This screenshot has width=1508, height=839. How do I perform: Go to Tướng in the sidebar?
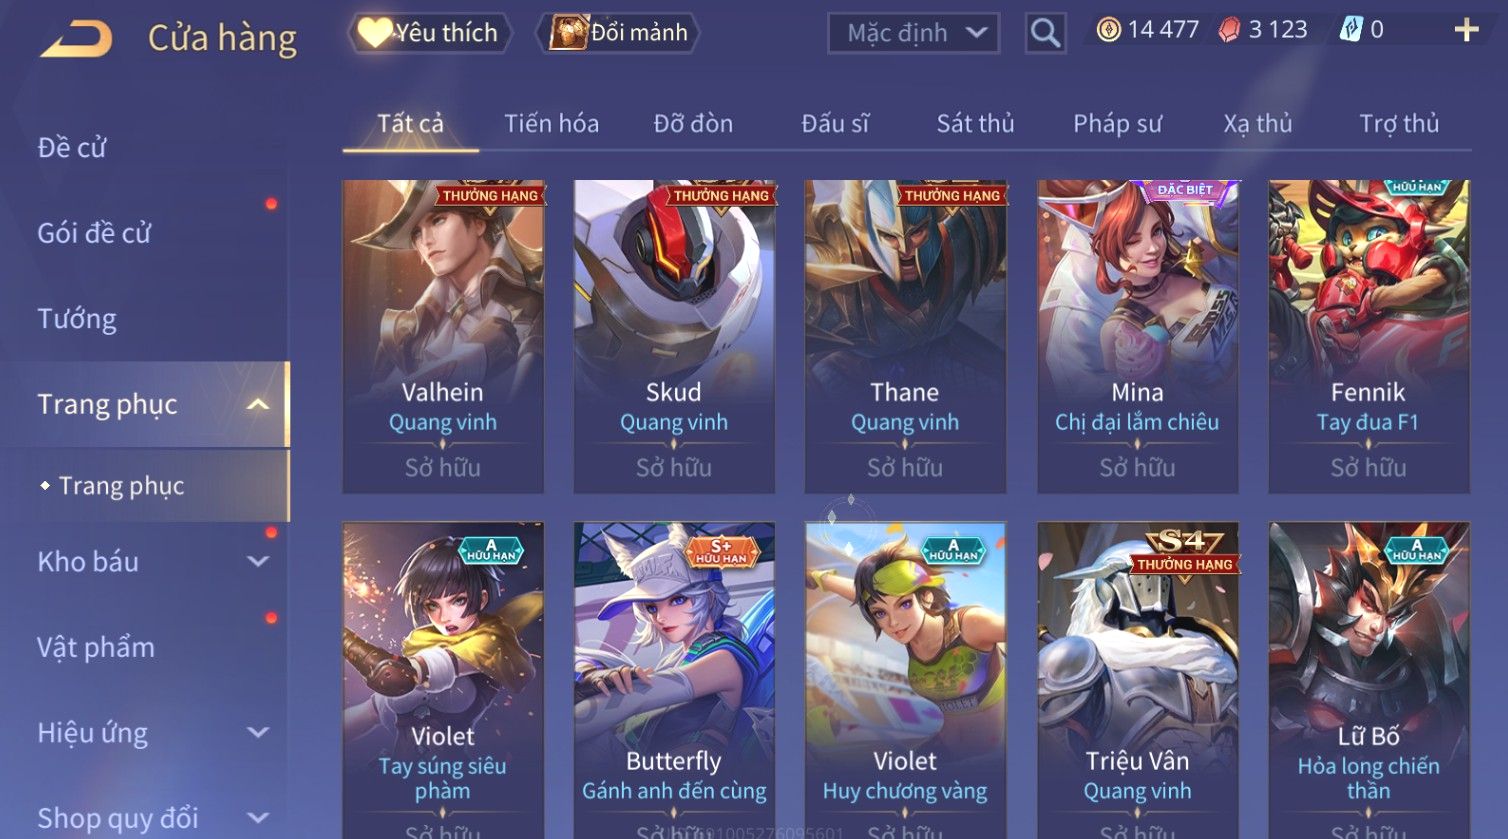coord(77,319)
